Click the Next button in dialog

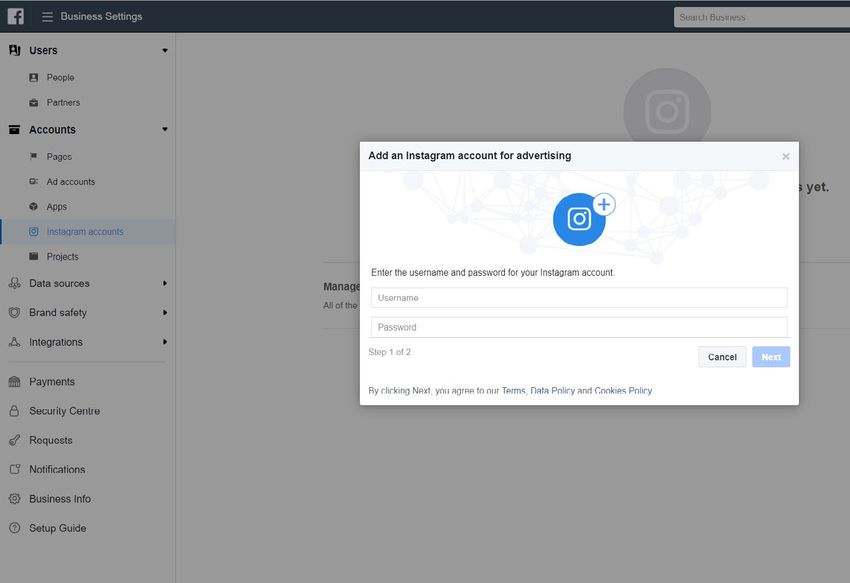771,357
